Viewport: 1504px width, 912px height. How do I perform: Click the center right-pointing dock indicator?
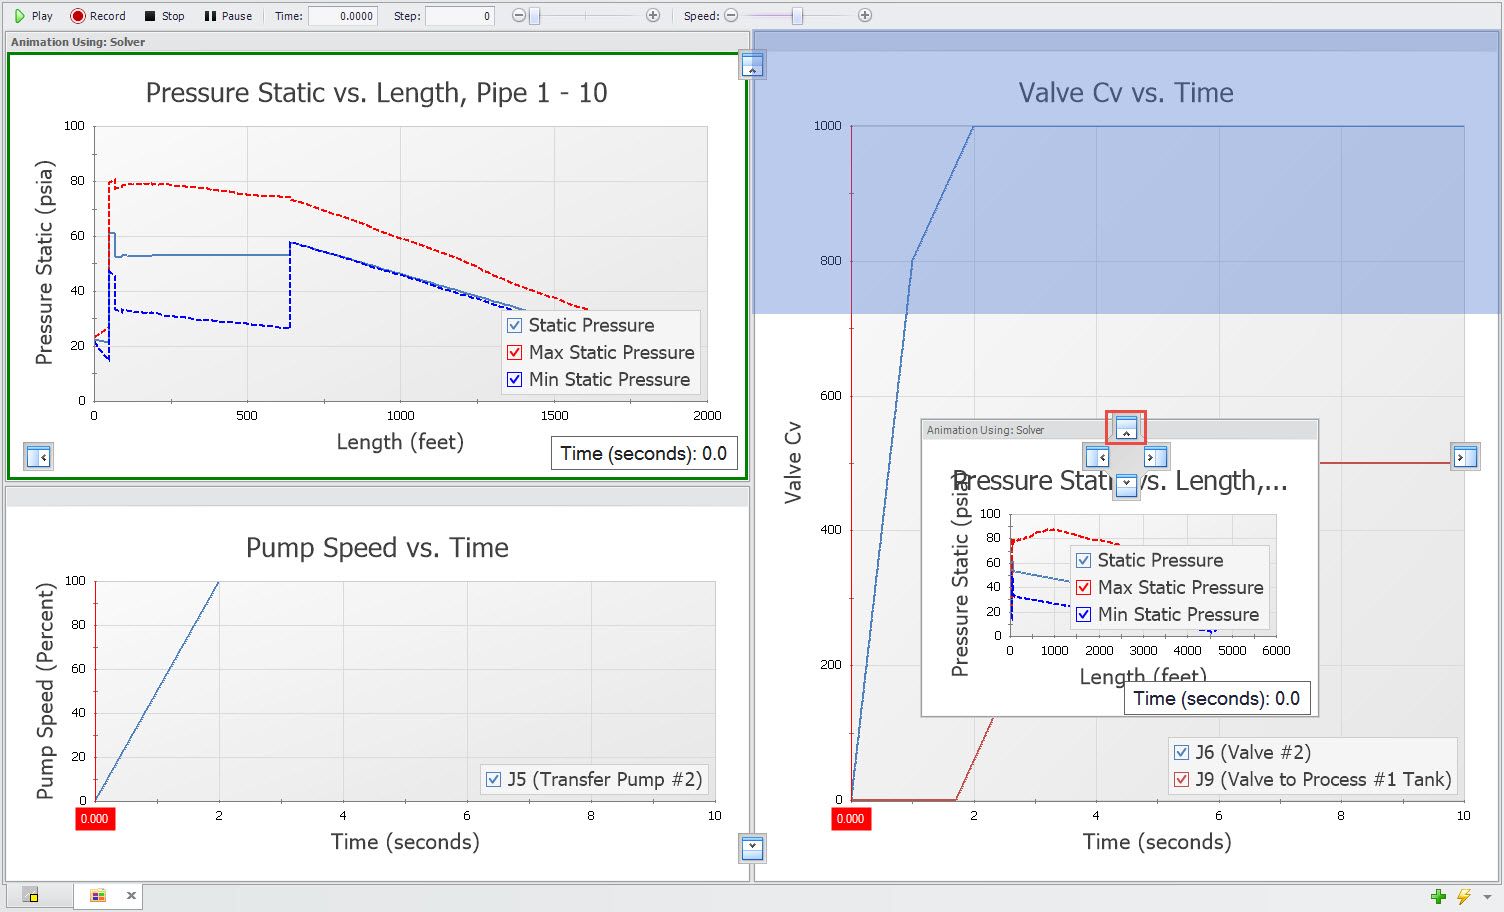(x=1155, y=457)
